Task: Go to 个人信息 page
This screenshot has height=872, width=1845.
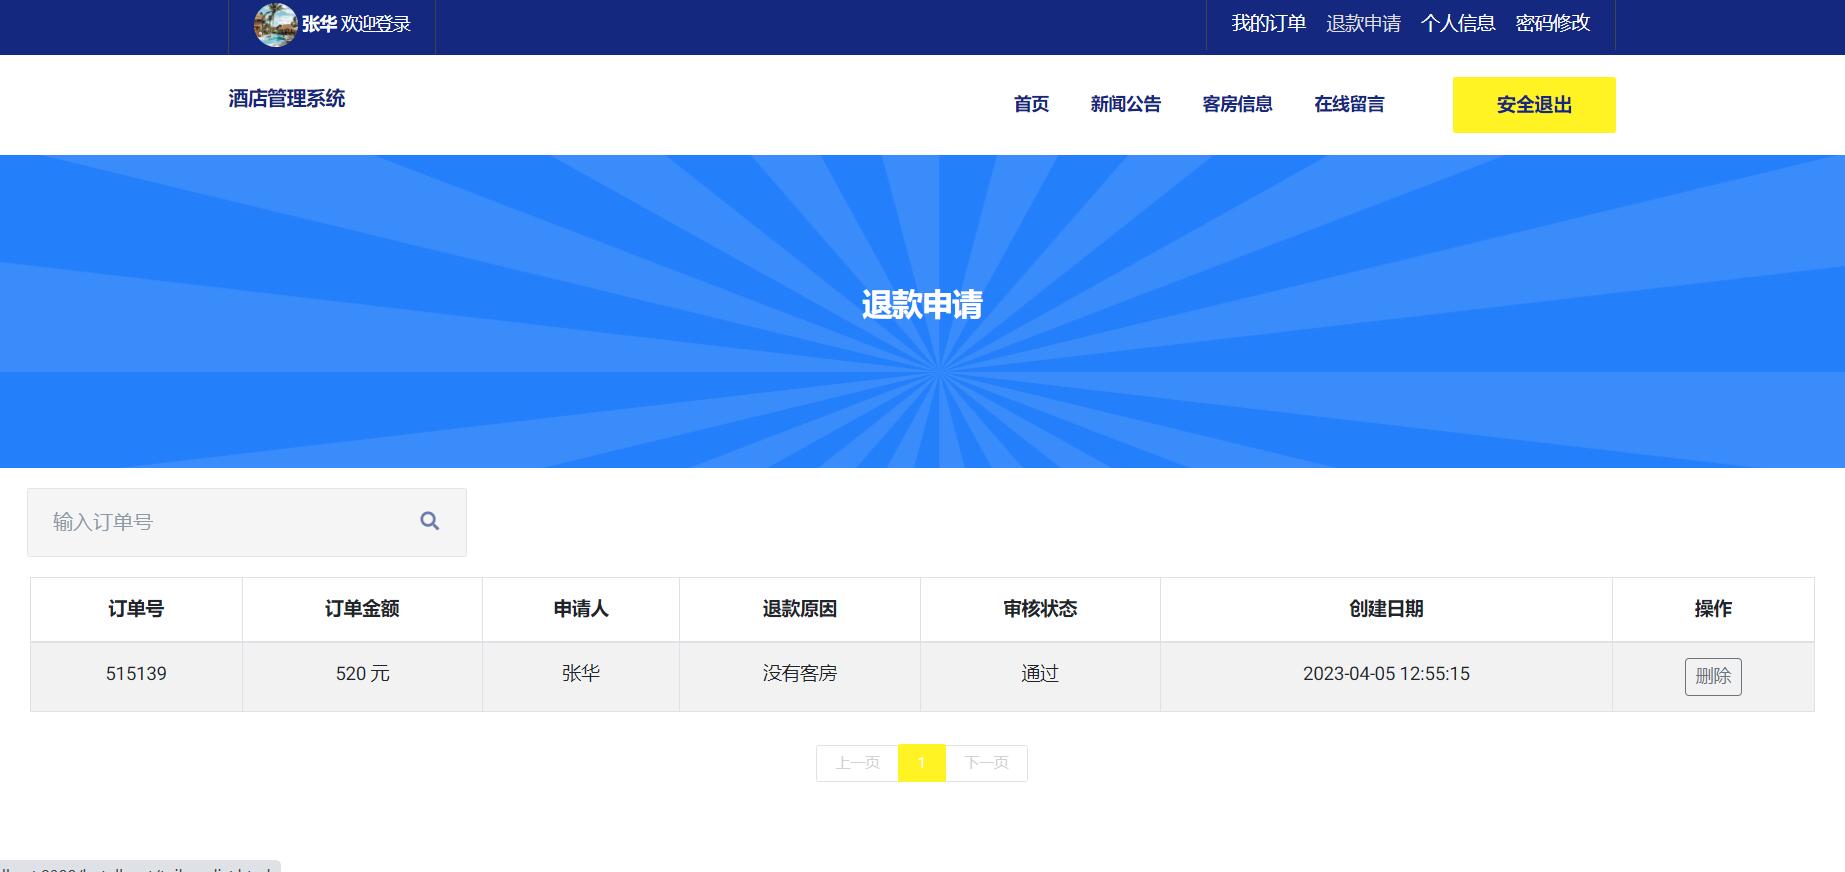Action: point(1458,23)
